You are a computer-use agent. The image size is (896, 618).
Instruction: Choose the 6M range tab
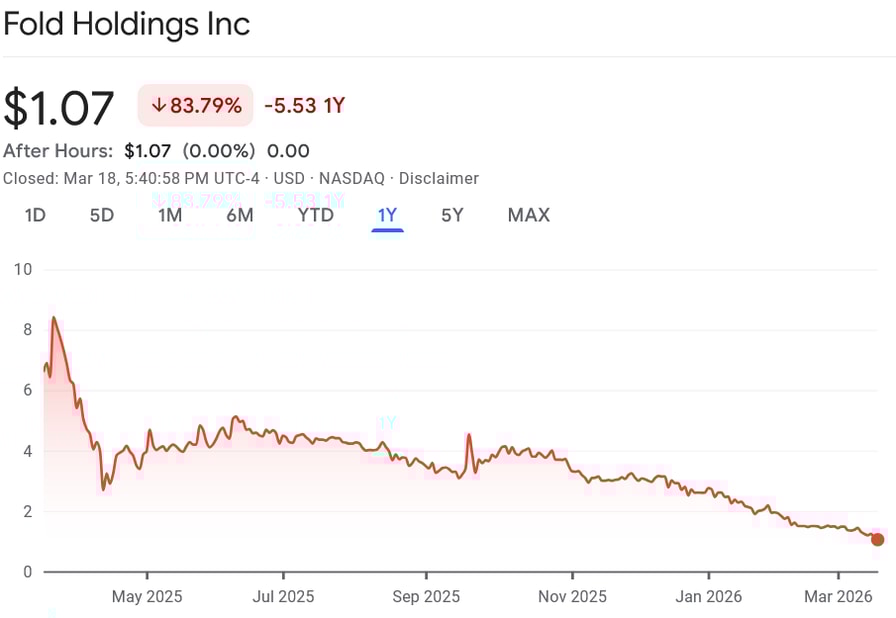pos(240,215)
